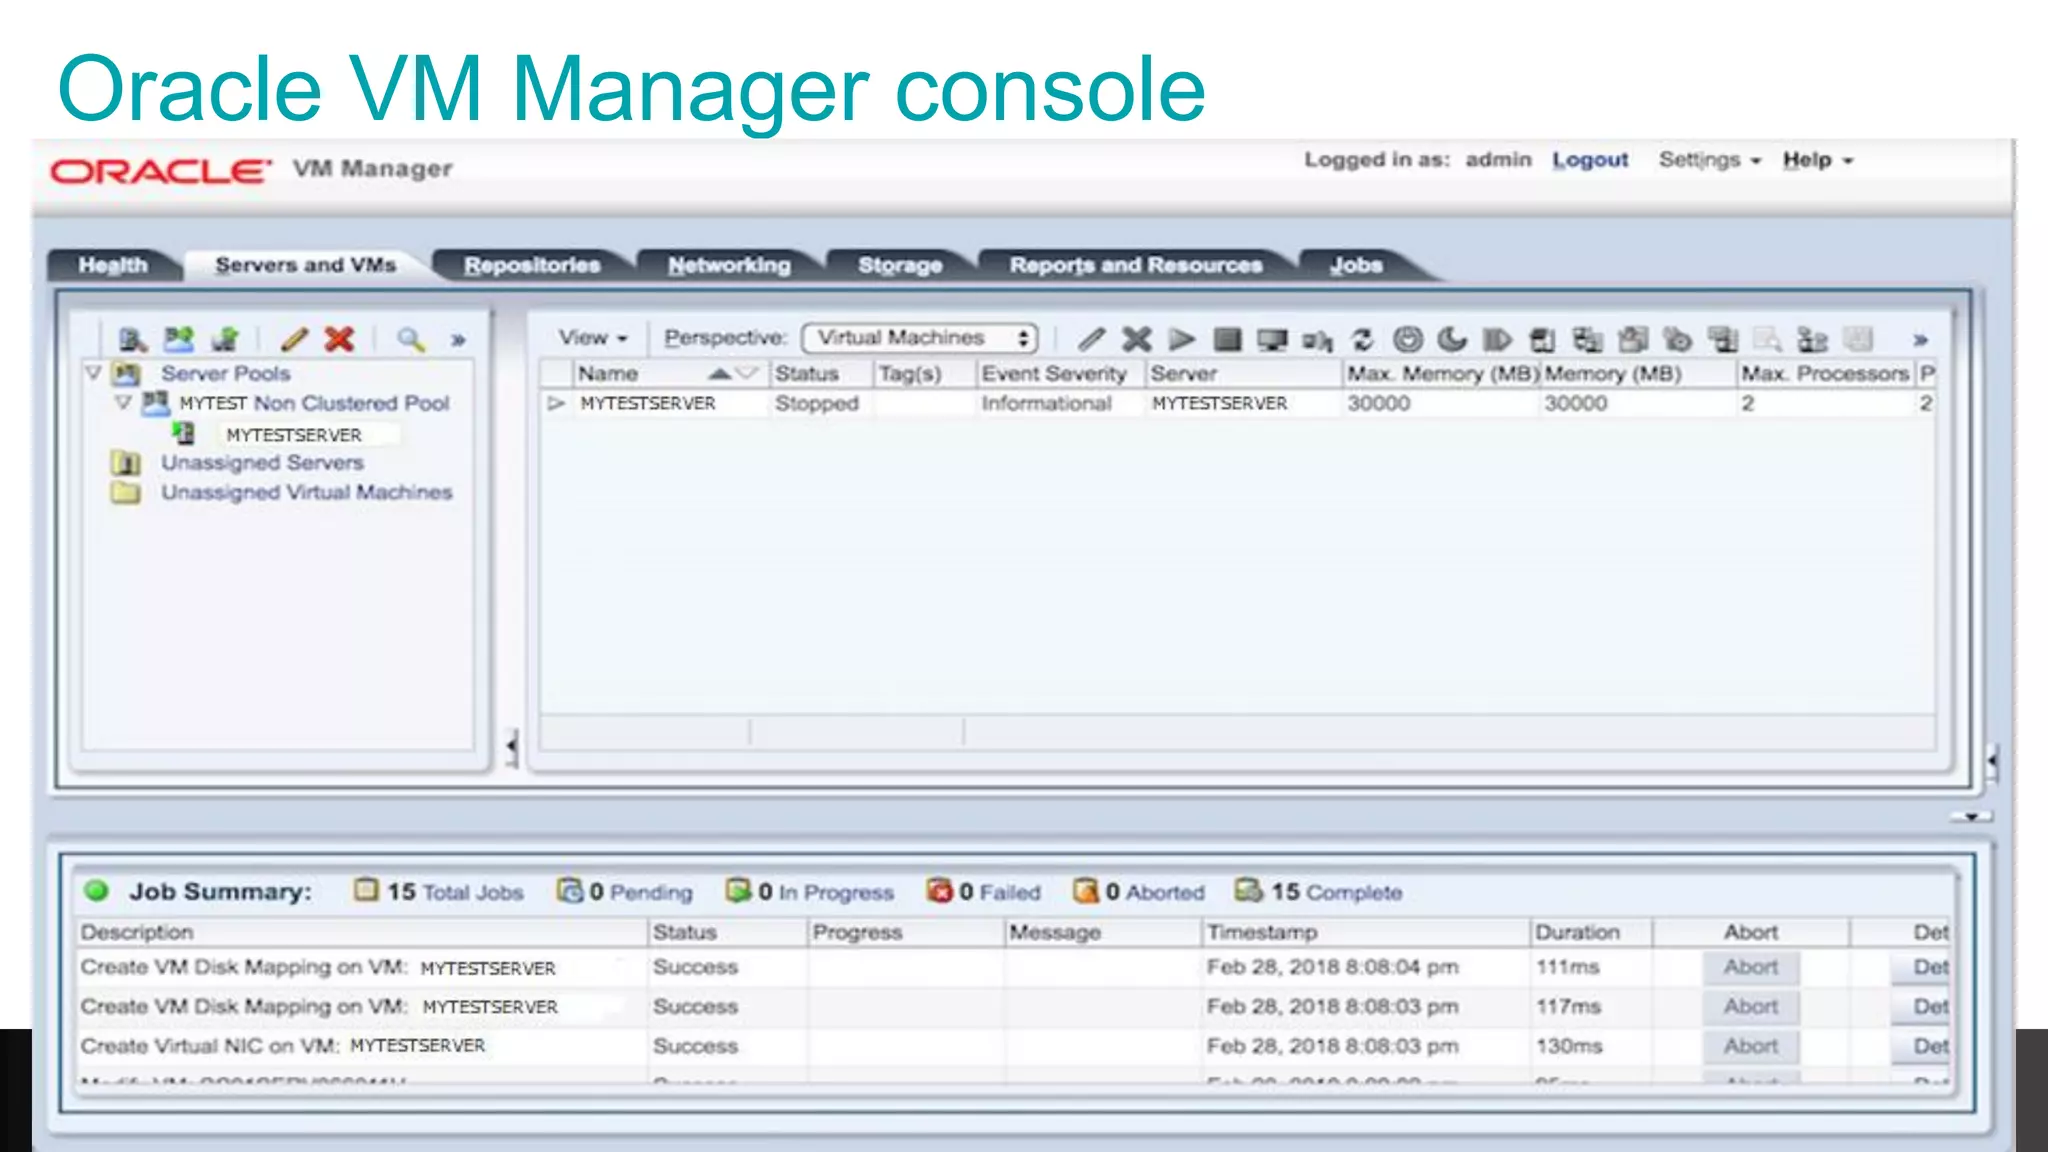The width and height of the screenshot is (2048, 1152).
Task: Show more navigation toolbar icons via double chevron
Action: tap(458, 340)
